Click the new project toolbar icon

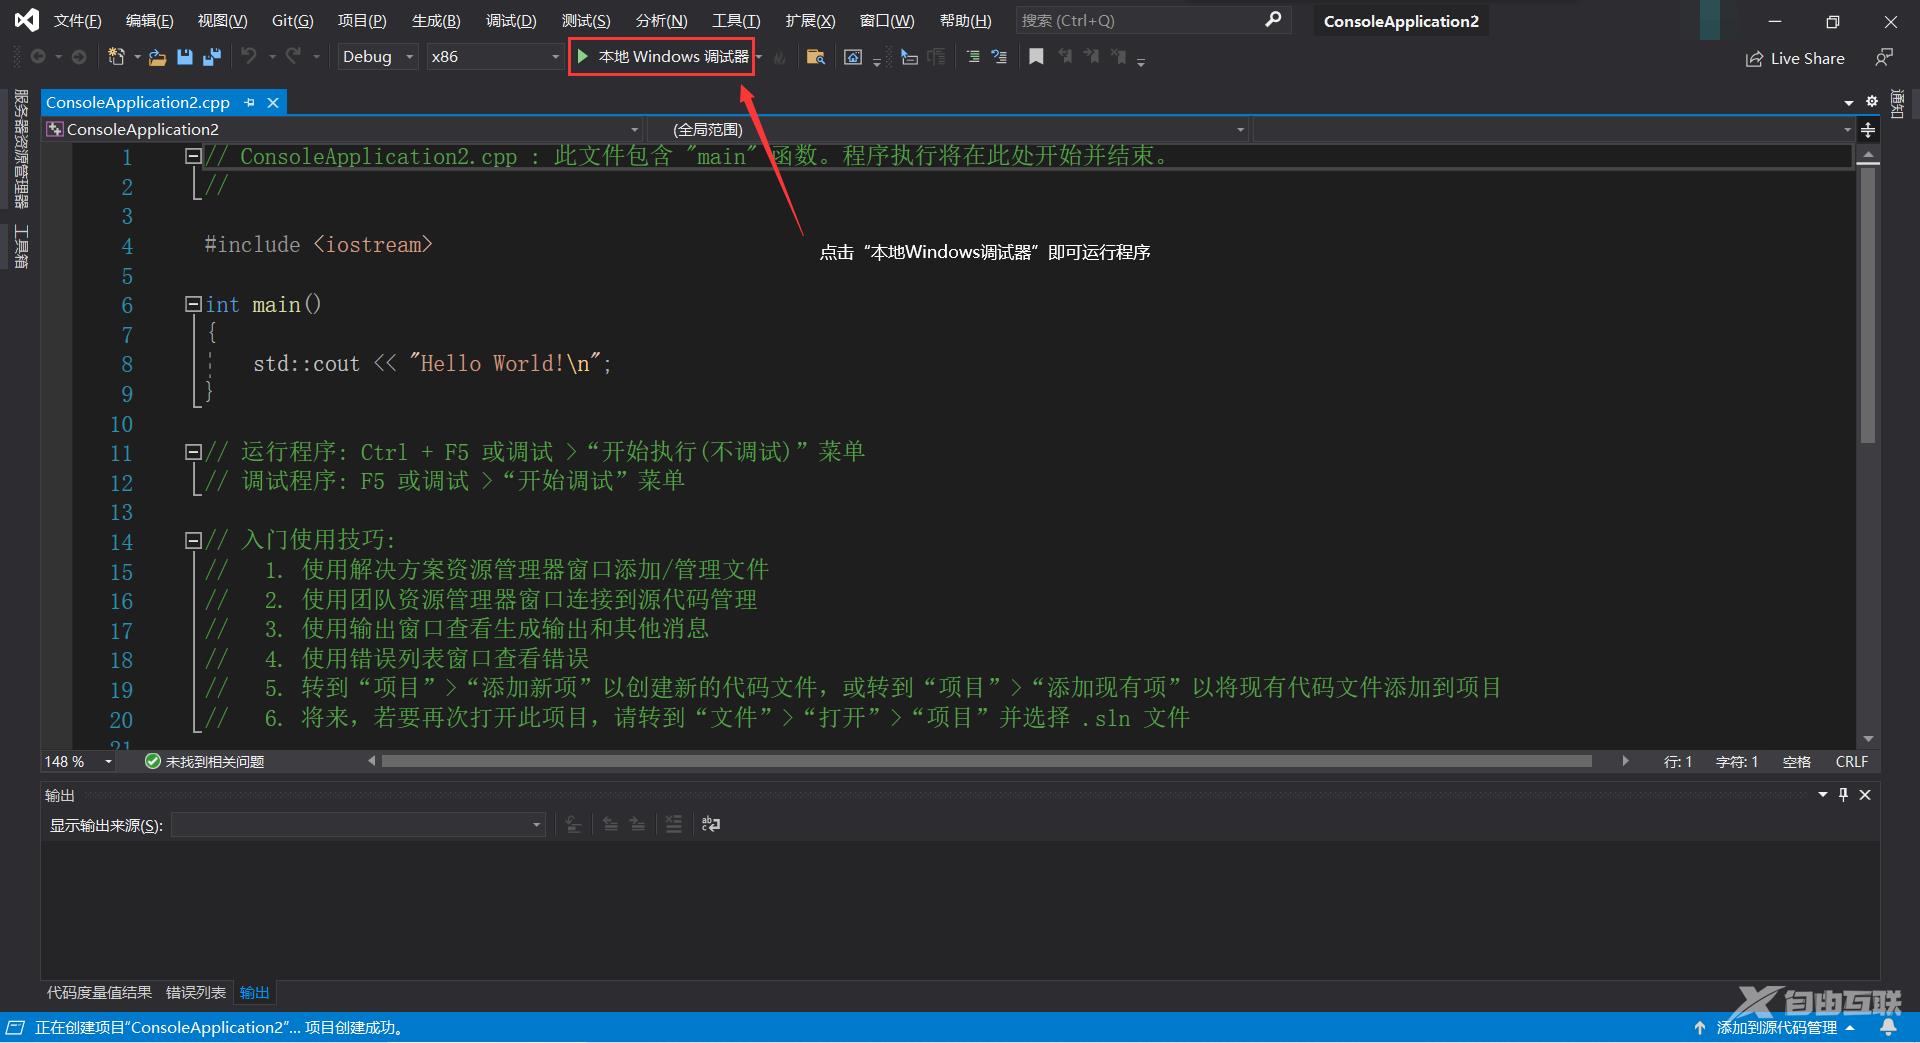[117, 57]
